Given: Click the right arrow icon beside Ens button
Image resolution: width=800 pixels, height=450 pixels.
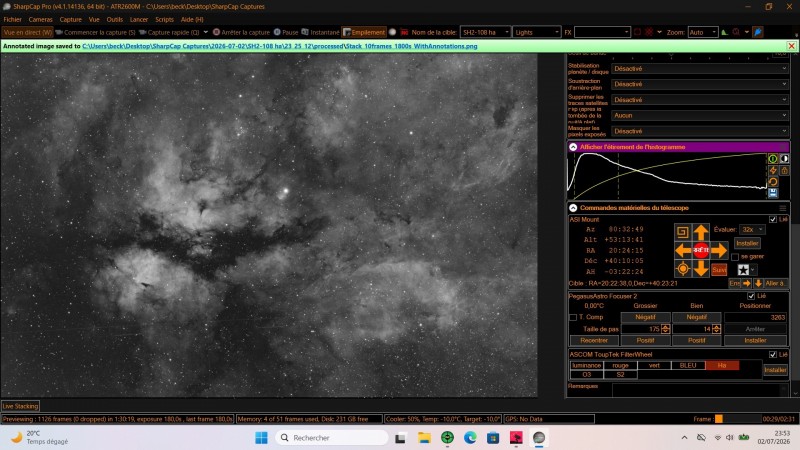Looking at the screenshot, I should coord(746,283).
